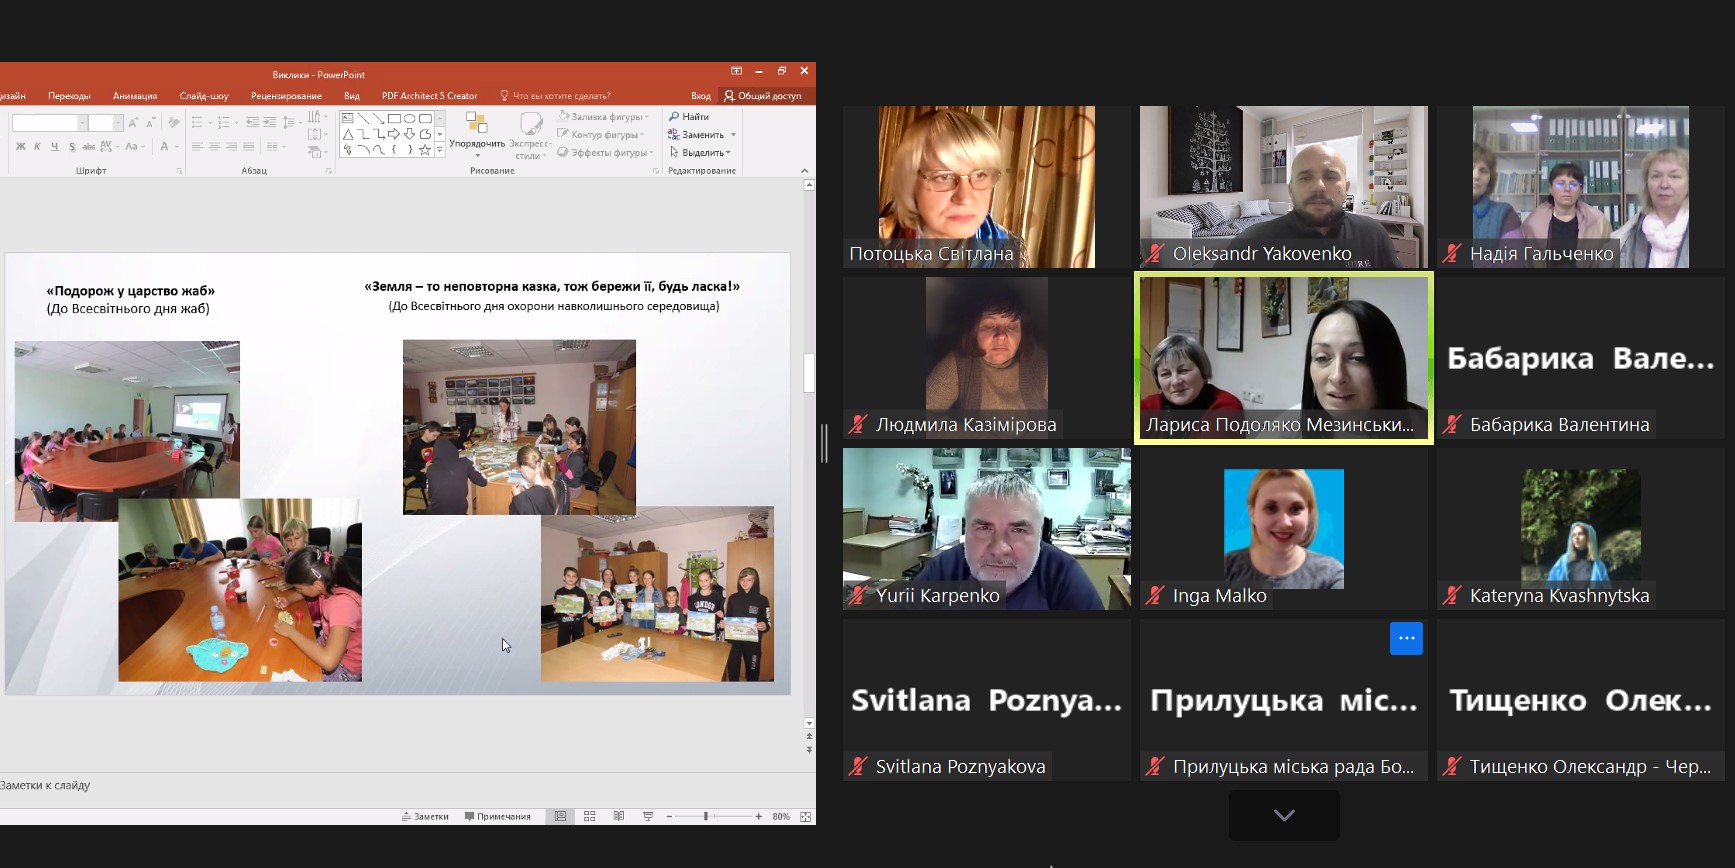Open the Упорядочить arrange tool
Viewport: 1735px width, 868px height.
(x=477, y=134)
